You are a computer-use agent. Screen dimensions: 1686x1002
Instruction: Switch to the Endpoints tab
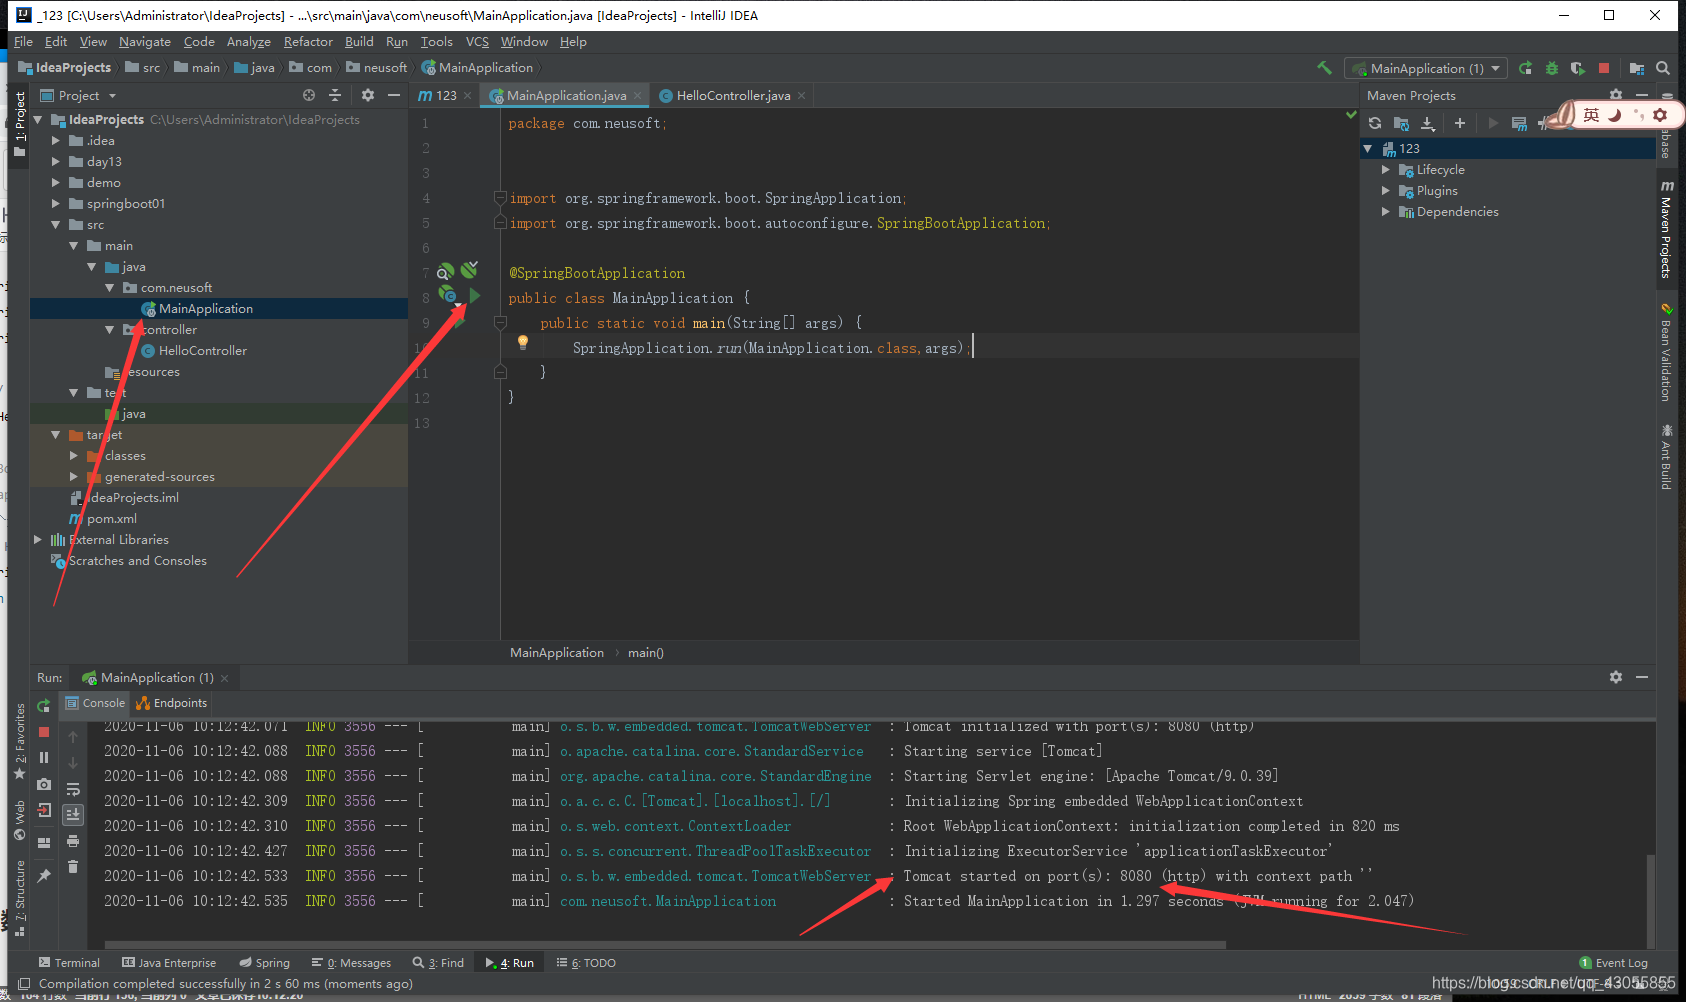[x=172, y=703]
